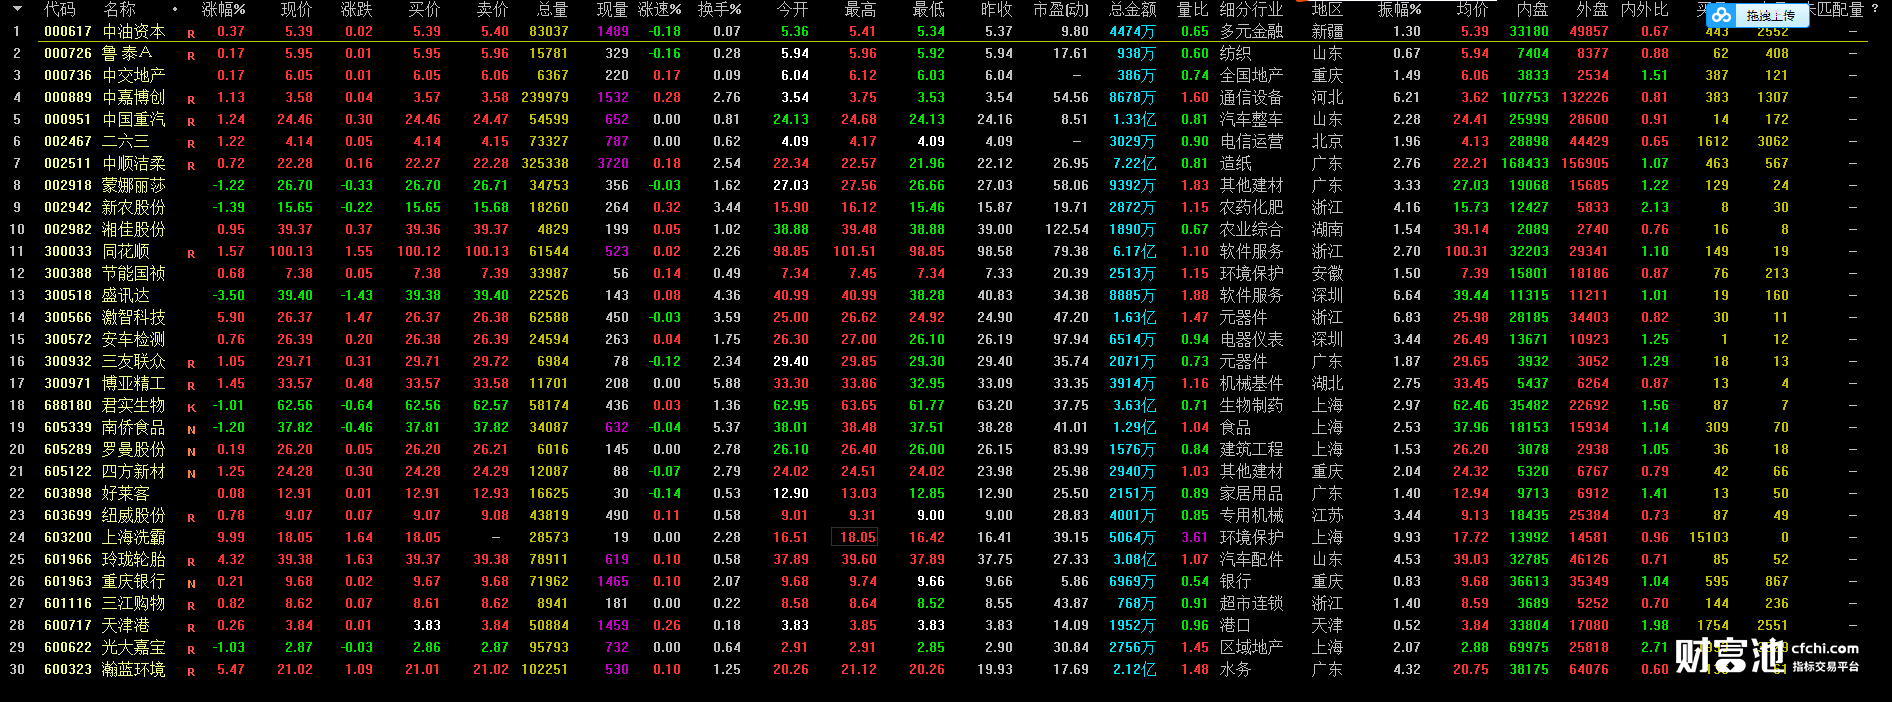Click the 现量 column header

coord(612,9)
